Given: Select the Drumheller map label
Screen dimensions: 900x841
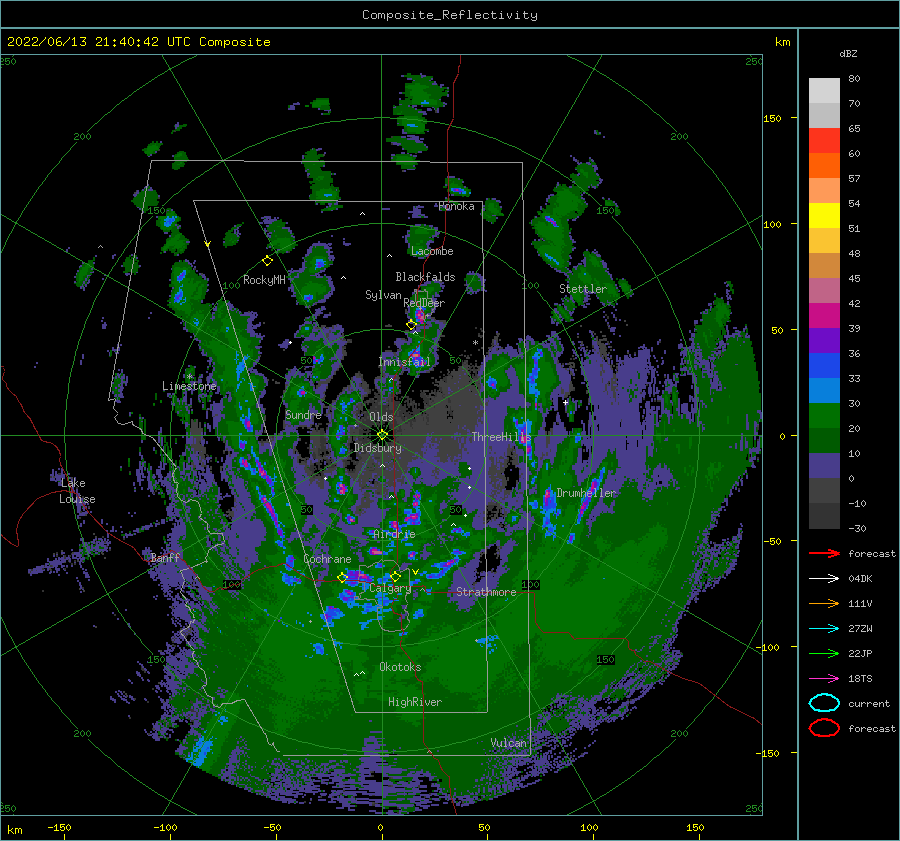Looking at the screenshot, I should point(586,493).
